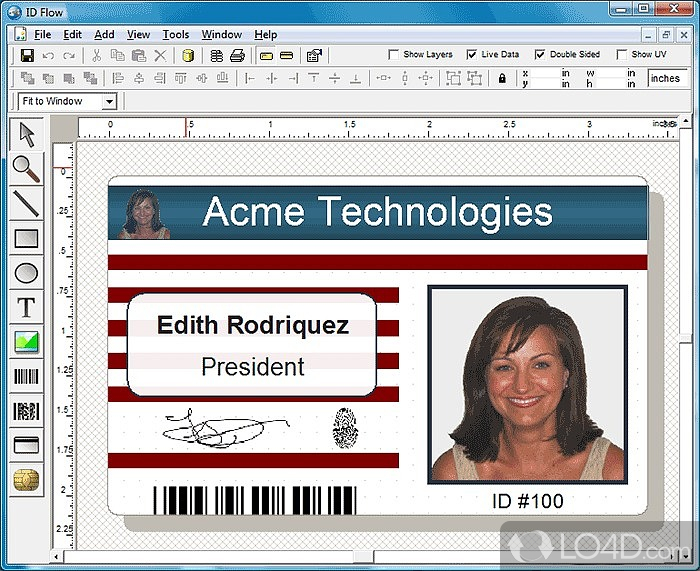Viewport: 700px width, 571px height.
Task: Open the Add menu
Action: pos(104,34)
